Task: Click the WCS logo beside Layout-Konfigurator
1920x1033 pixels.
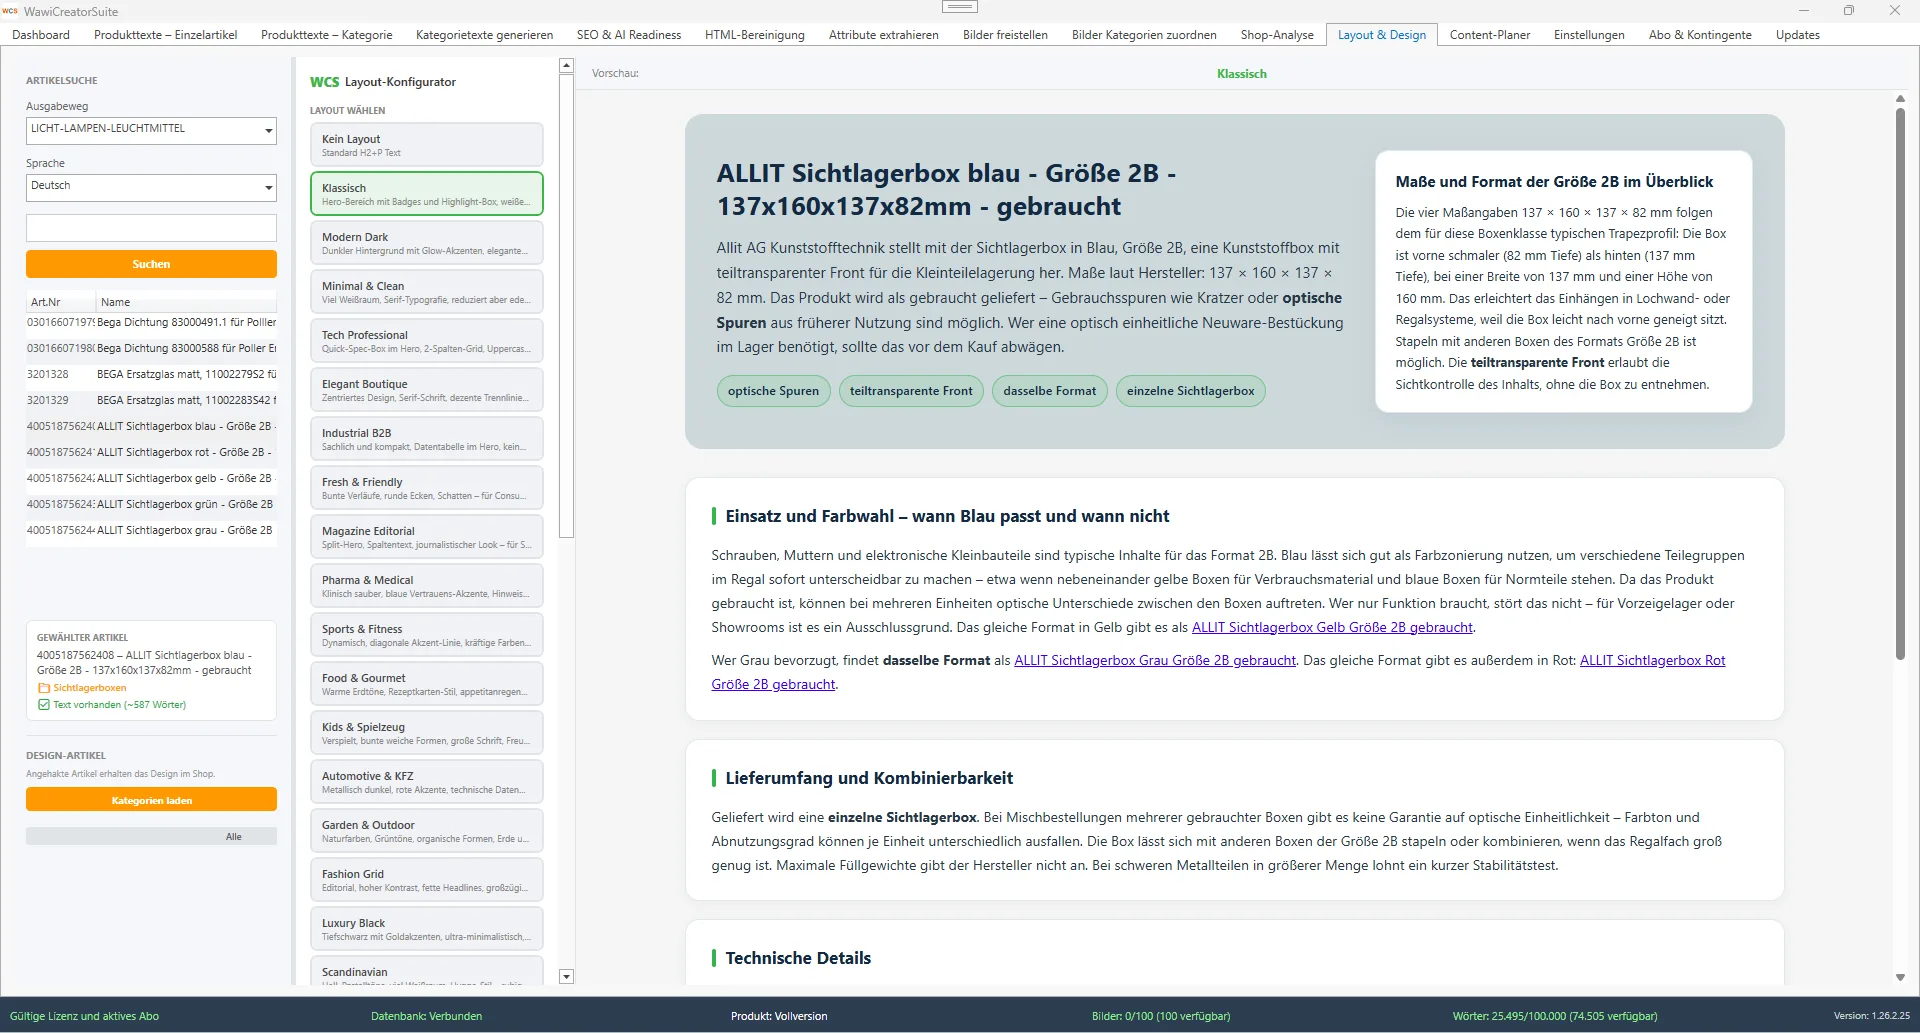Action: (323, 82)
